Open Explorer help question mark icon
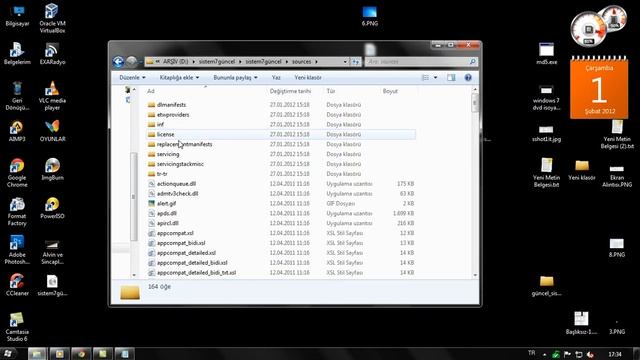The height and width of the screenshot is (360, 640). click(468, 78)
